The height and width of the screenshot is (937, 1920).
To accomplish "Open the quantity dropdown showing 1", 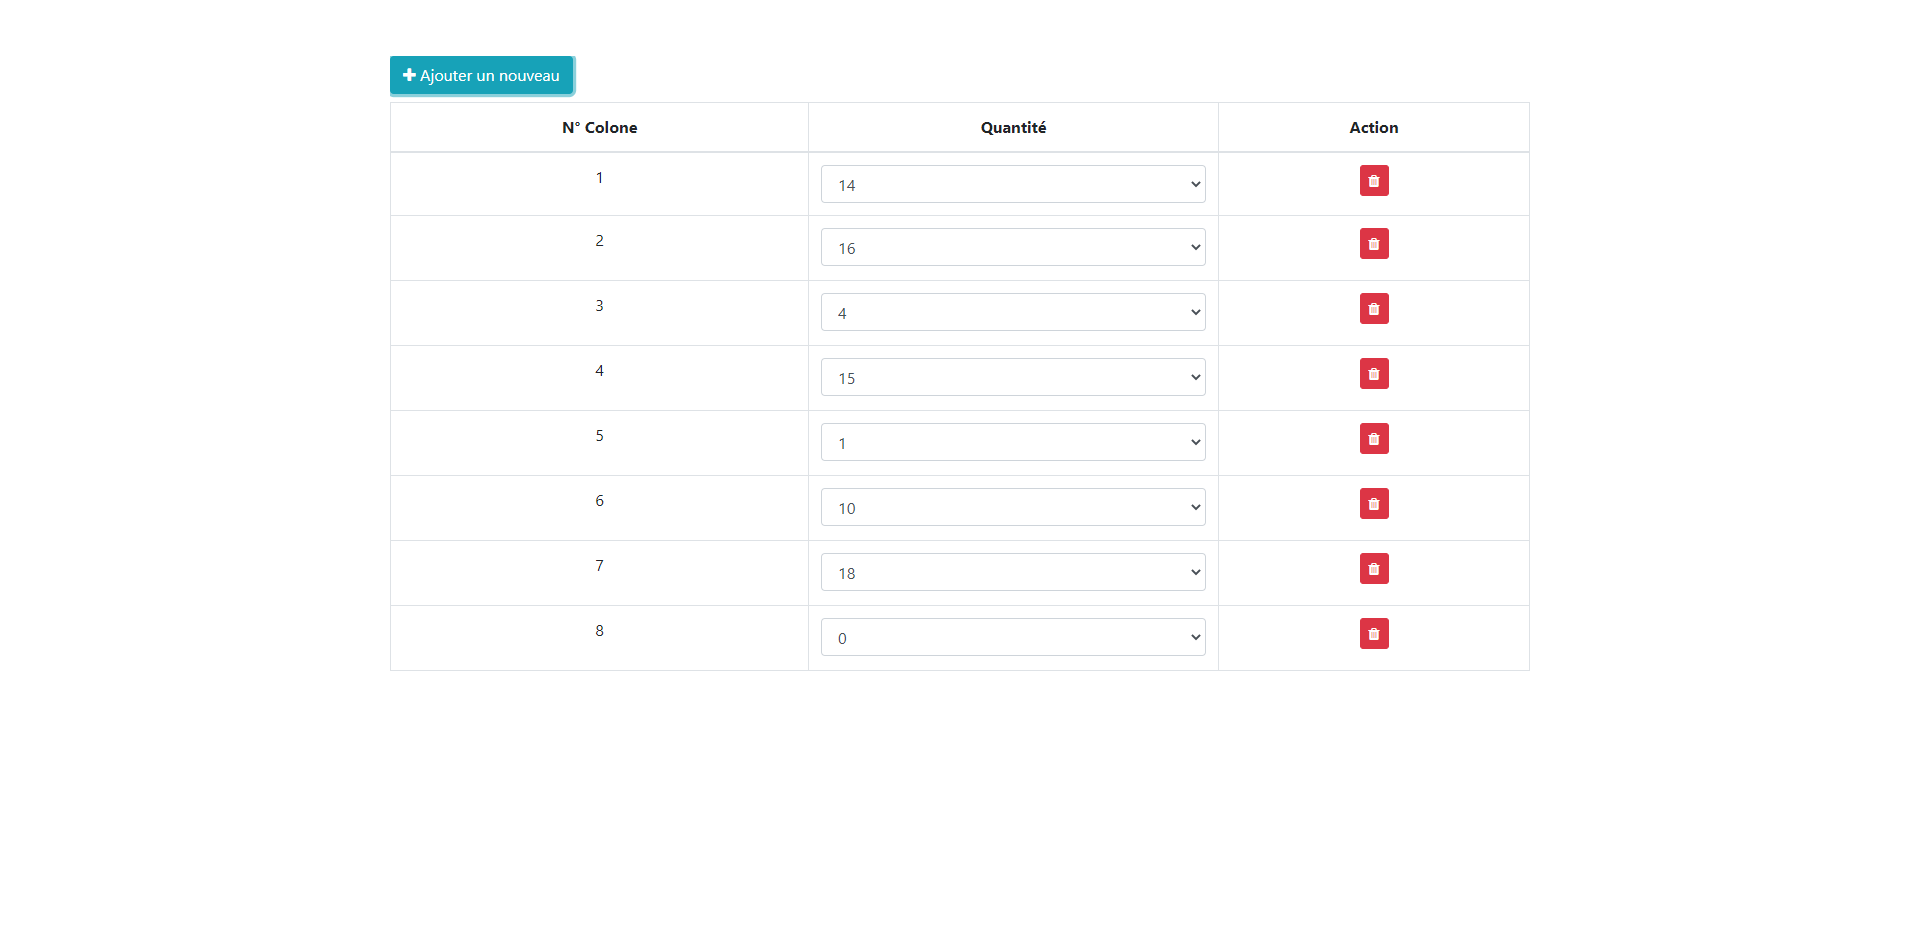I will pos(1013,441).
